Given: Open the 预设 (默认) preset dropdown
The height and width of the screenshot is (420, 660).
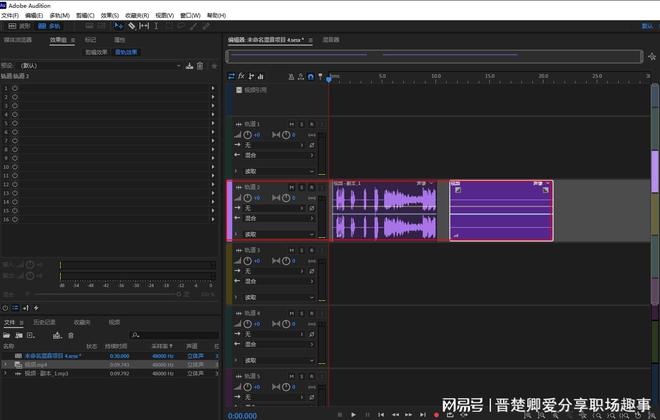Looking at the screenshot, I should click(100, 65).
